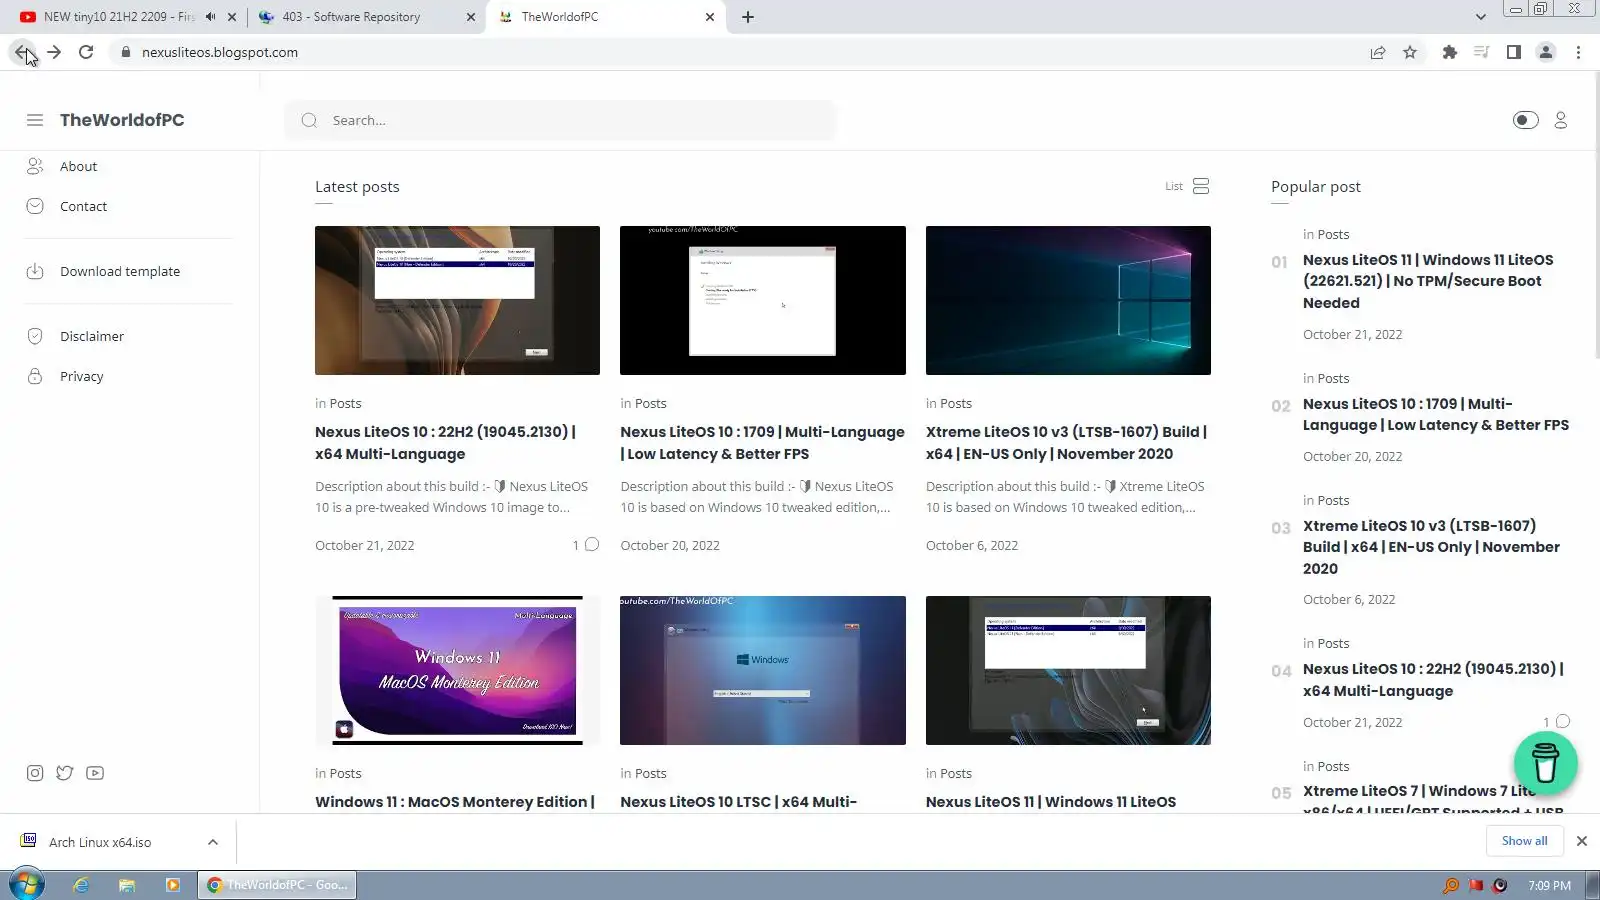Reload the current page
The height and width of the screenshot is (900, 1600).
86,52
